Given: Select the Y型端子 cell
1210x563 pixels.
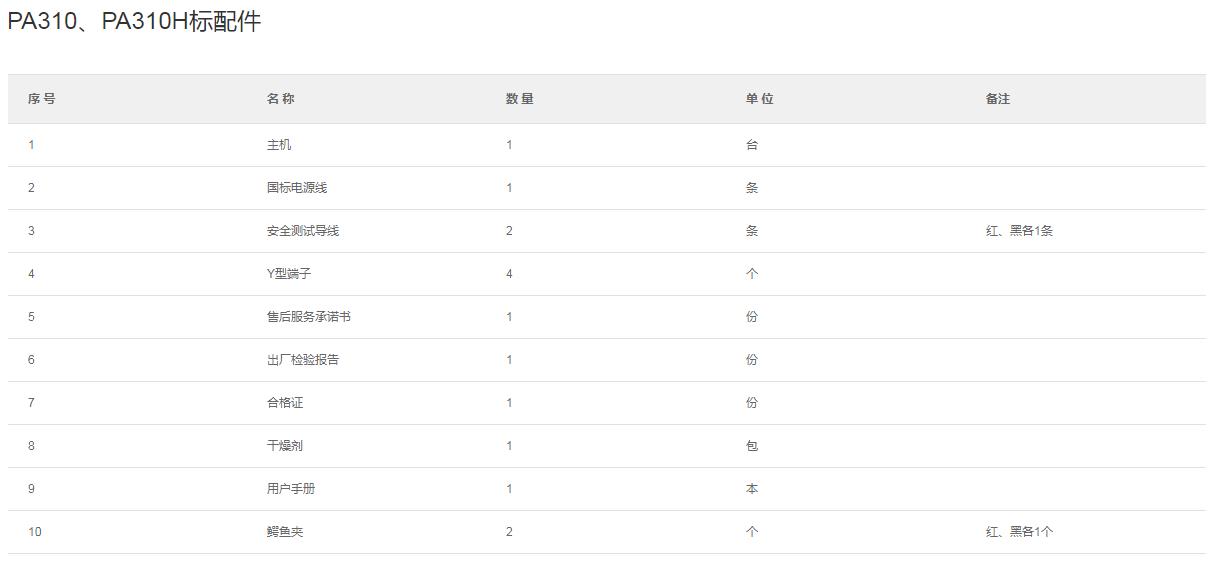Looking at the screenshot, I should 289,274.
